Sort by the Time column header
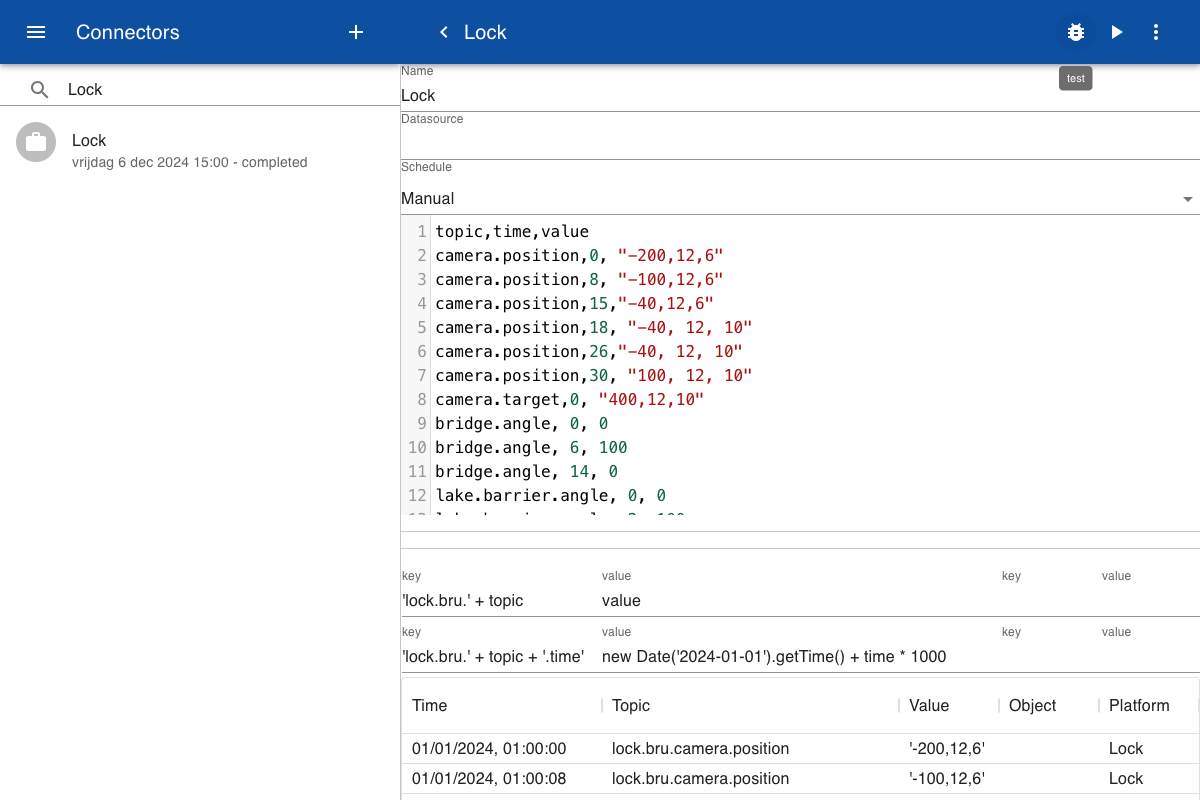1200x800 pixels. 430,705
